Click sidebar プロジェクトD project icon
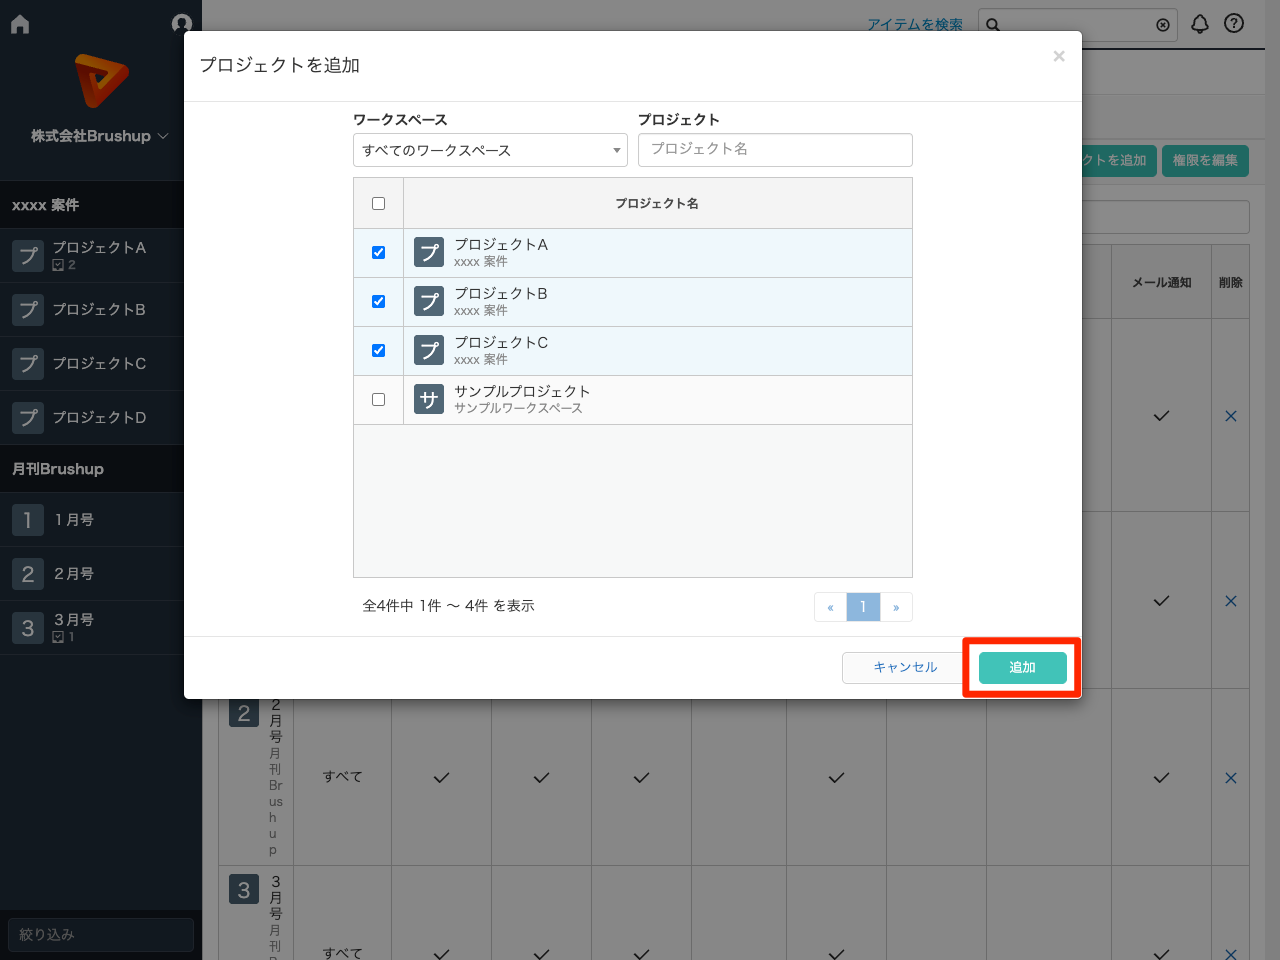This screenshot has height=960, width=1280. click(28, 418)
